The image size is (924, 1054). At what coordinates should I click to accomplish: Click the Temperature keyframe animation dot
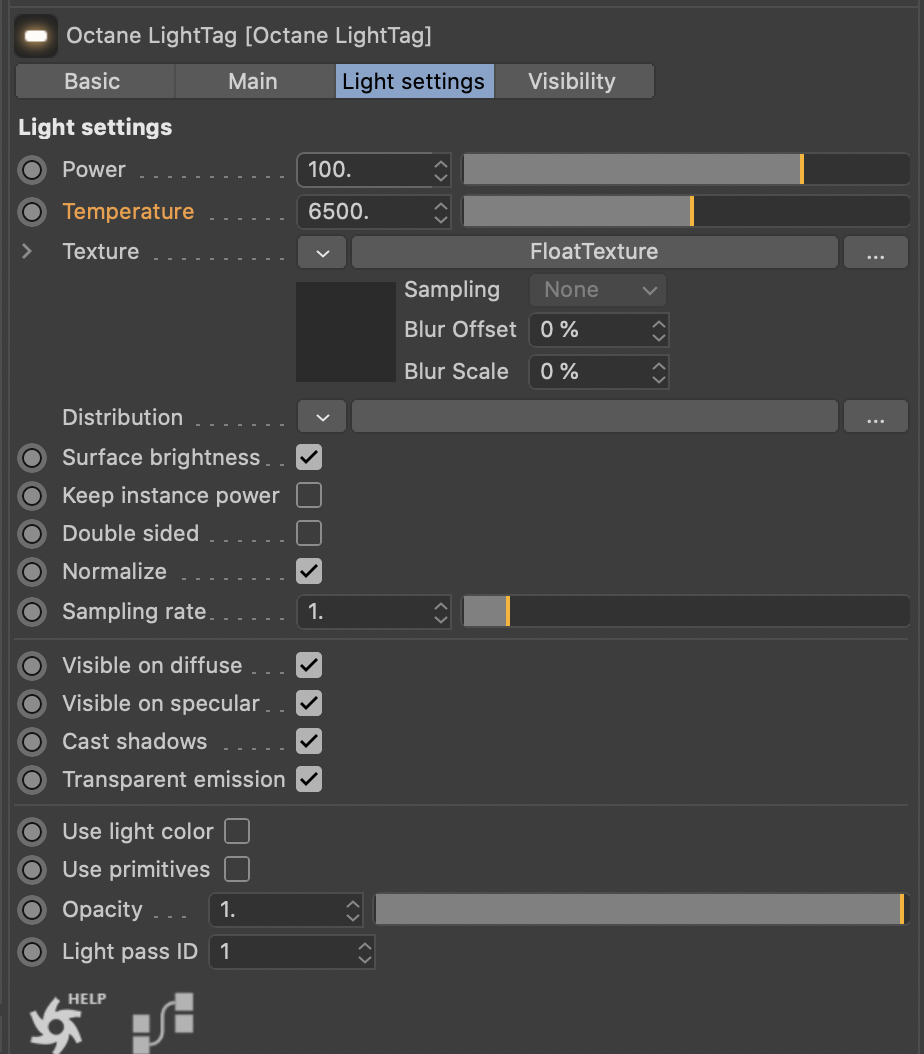point(33,212)
